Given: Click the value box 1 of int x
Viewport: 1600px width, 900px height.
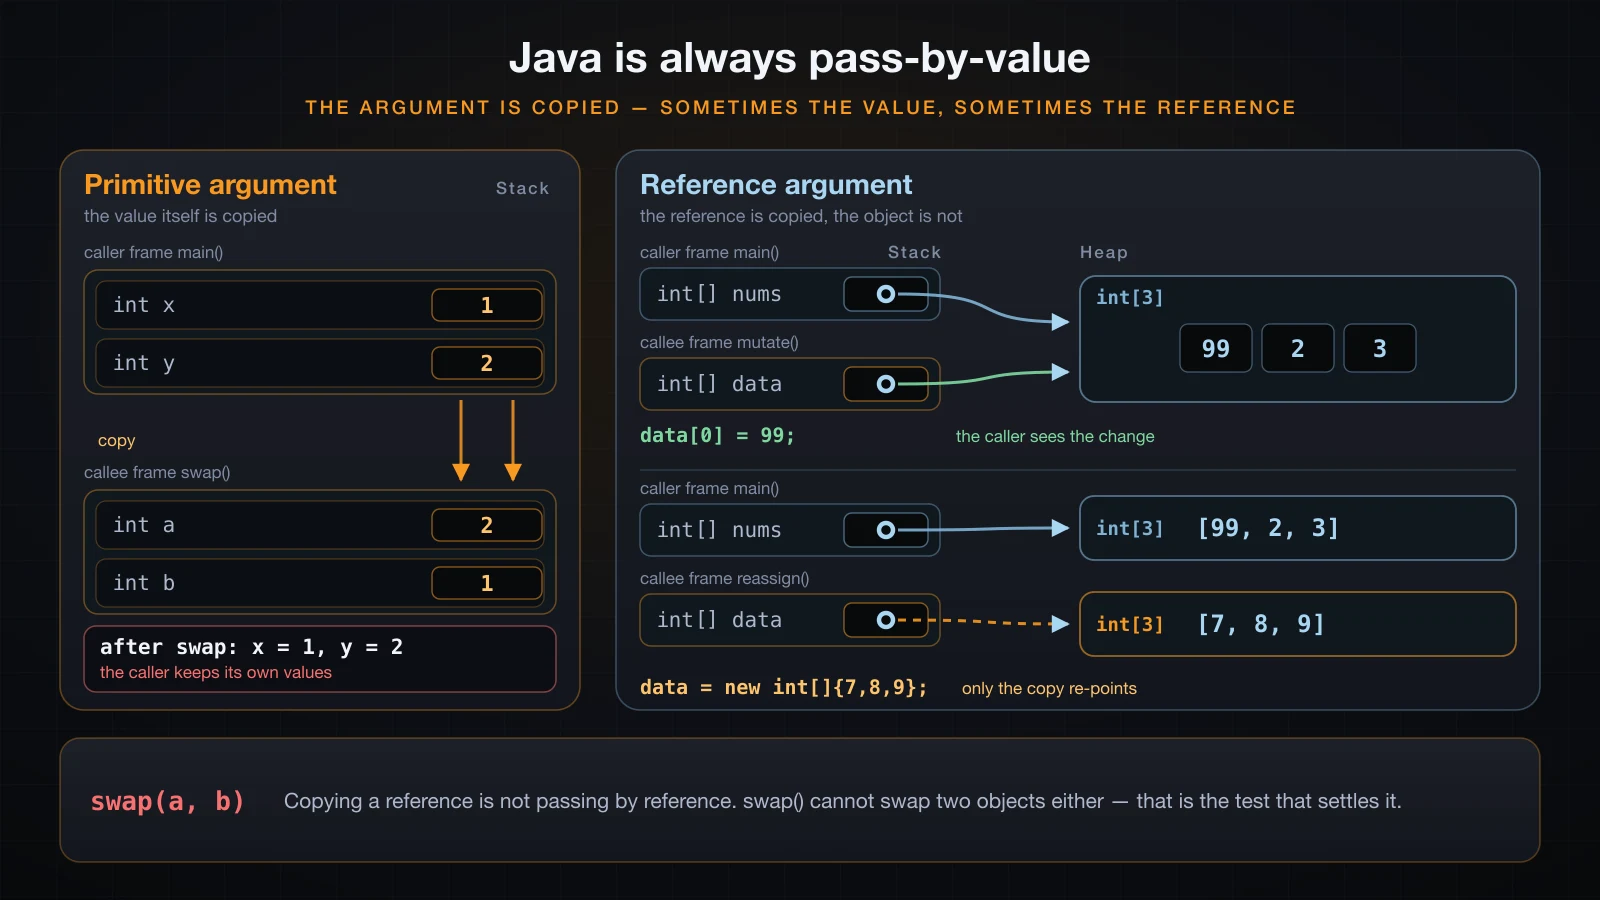Looking at the screenshot, I should tap(487, 305).
